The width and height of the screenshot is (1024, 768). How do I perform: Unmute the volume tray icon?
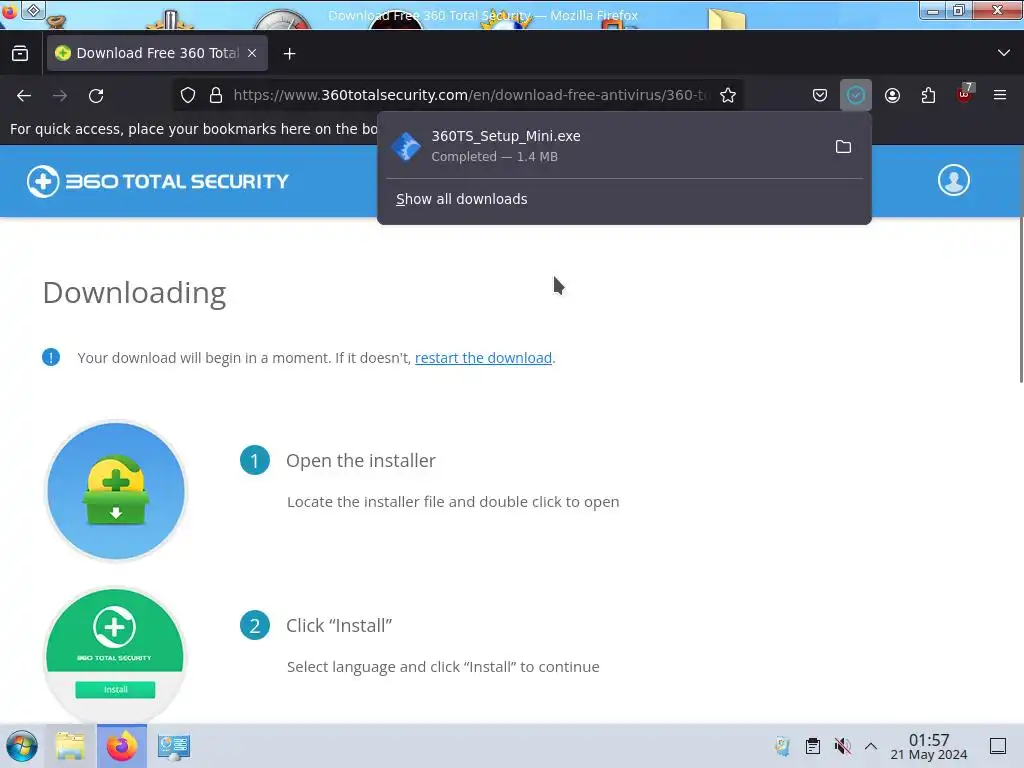[842, 746]
